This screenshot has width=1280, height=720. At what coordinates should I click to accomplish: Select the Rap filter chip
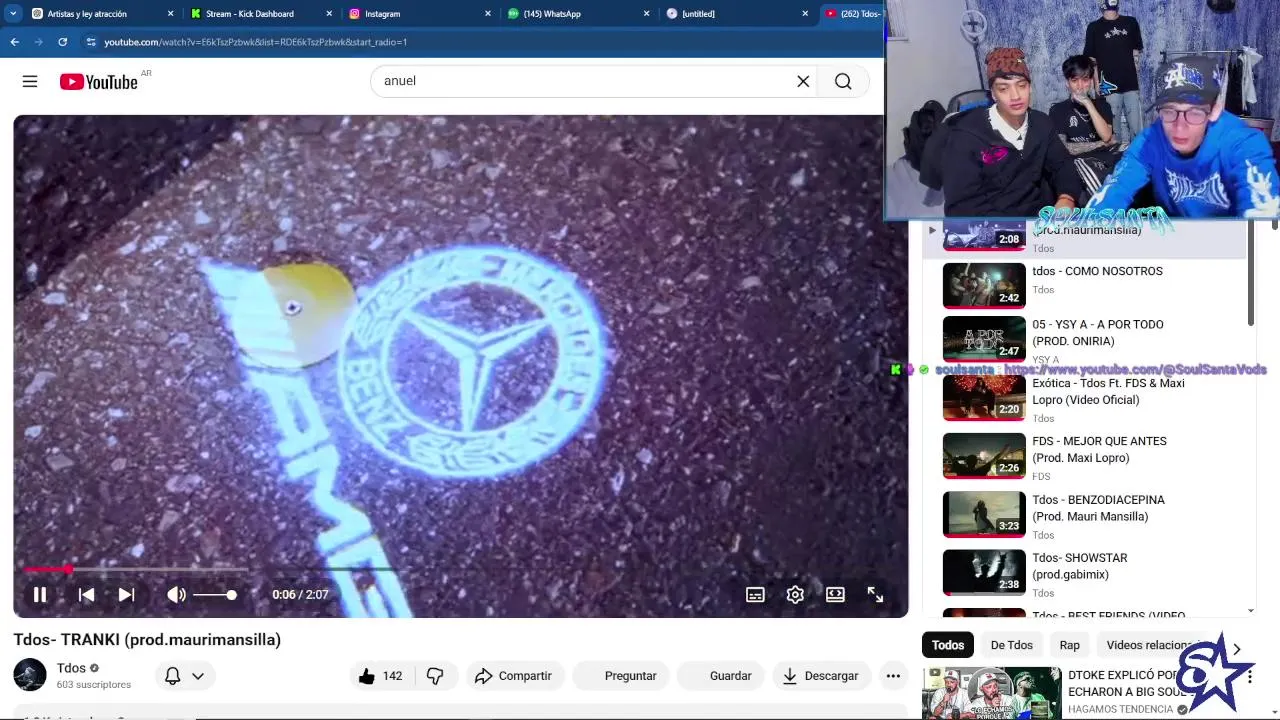click(x=1070, y=645)
